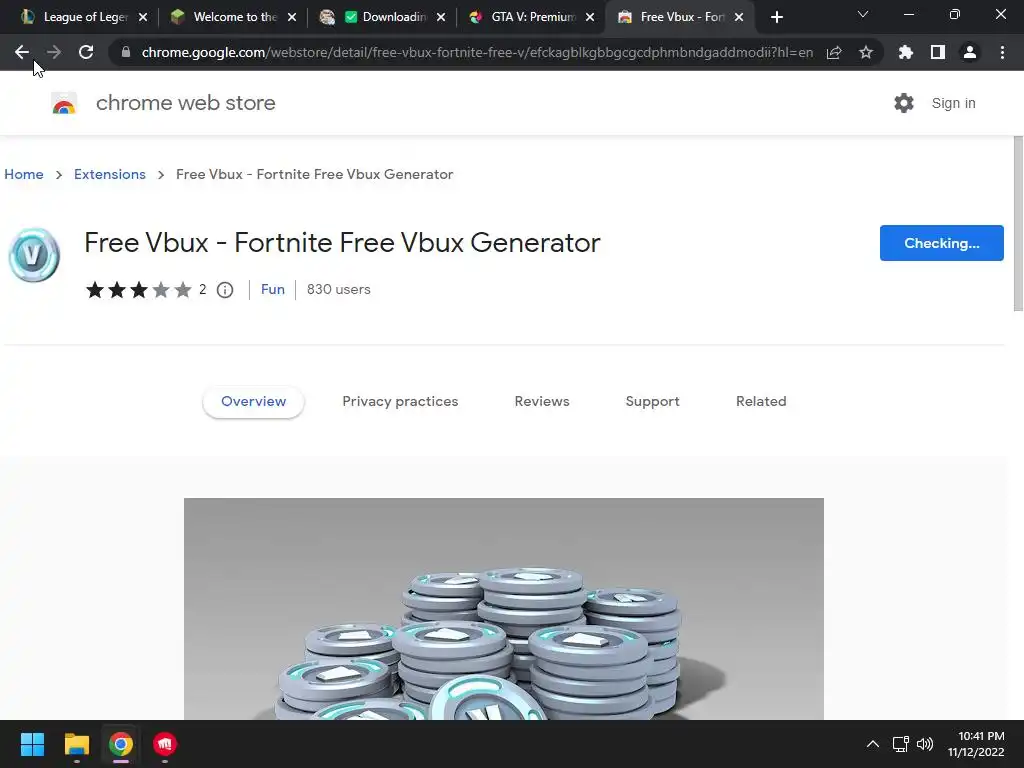Close the Free Vbux tab

(739, 17)
